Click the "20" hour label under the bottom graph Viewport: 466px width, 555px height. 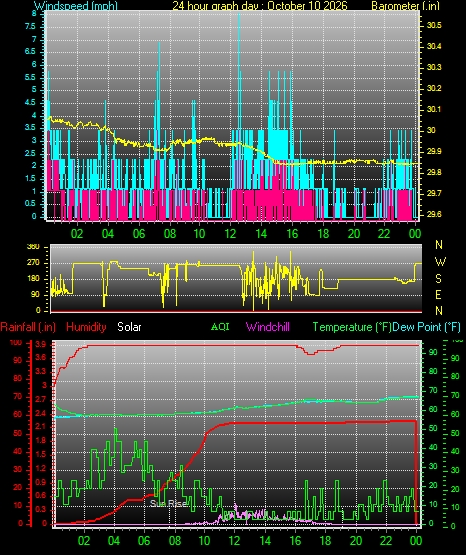[x=356, y=540]
